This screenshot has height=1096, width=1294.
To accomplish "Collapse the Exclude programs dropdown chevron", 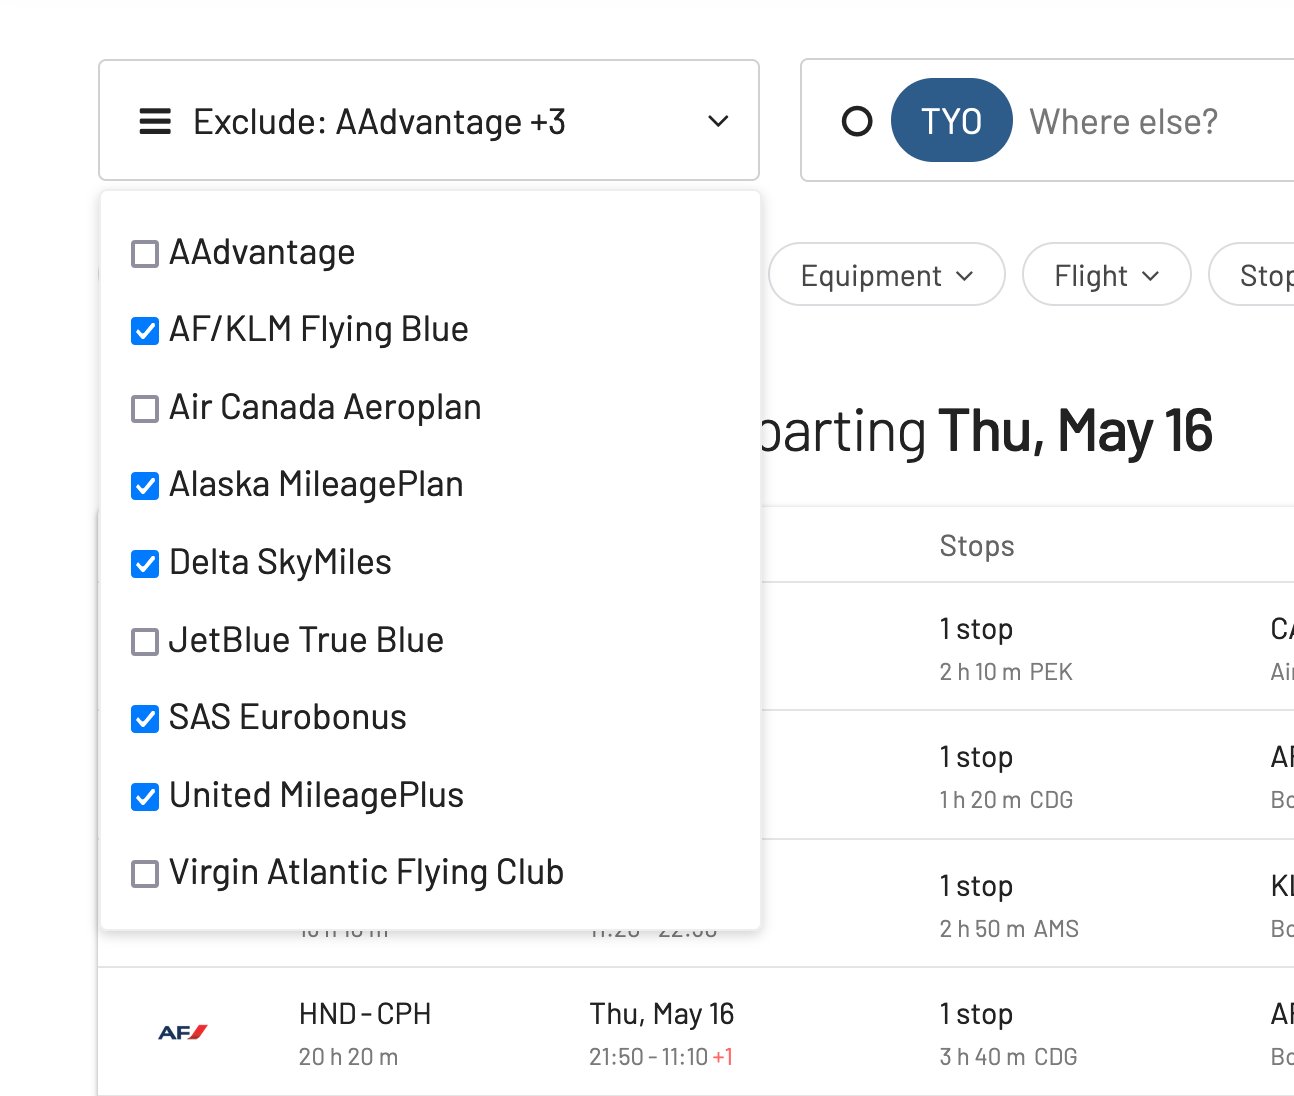I will [x=718, y=122].
